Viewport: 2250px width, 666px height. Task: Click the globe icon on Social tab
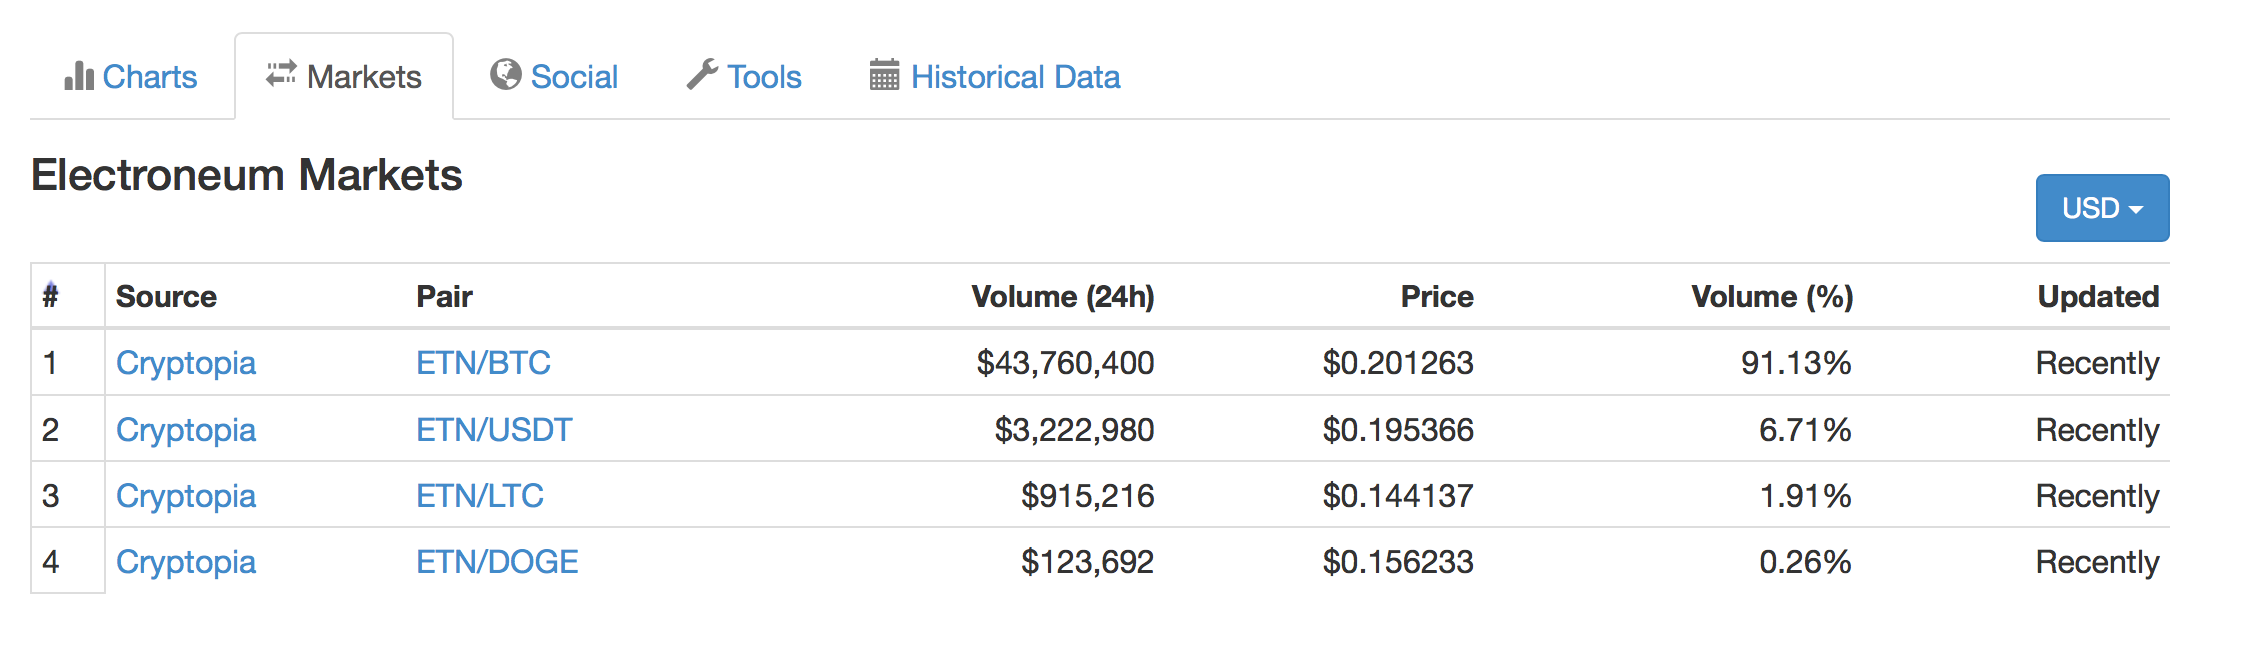coord(506,75)
